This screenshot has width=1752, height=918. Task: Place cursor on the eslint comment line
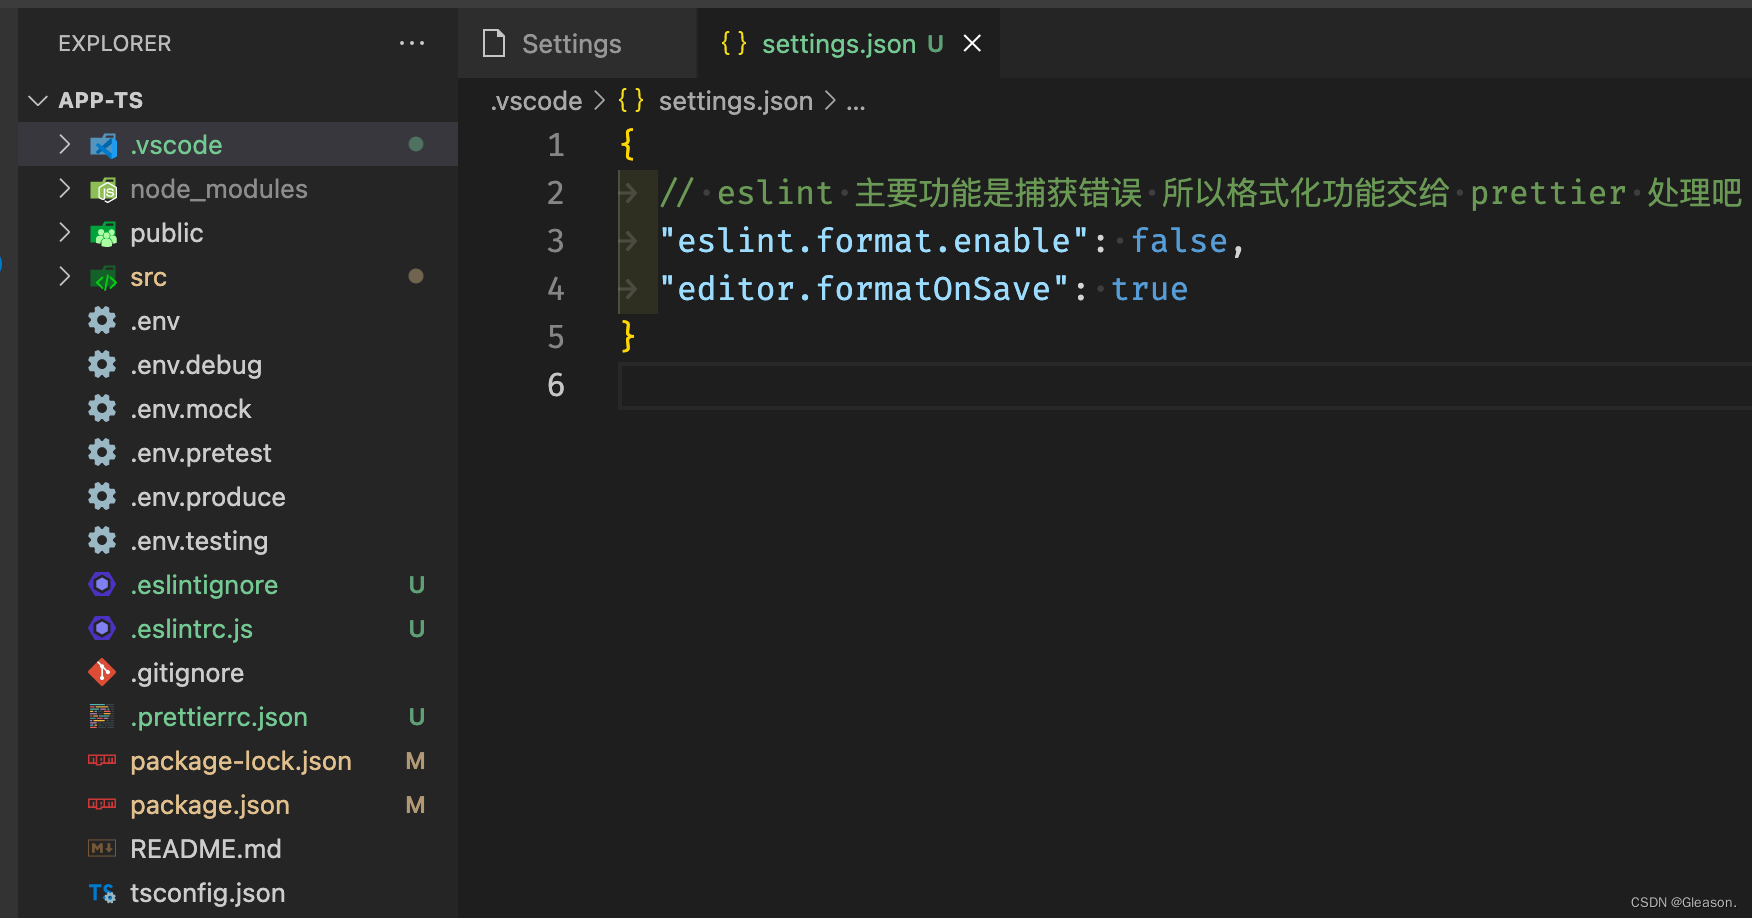tap(1200, 192)
